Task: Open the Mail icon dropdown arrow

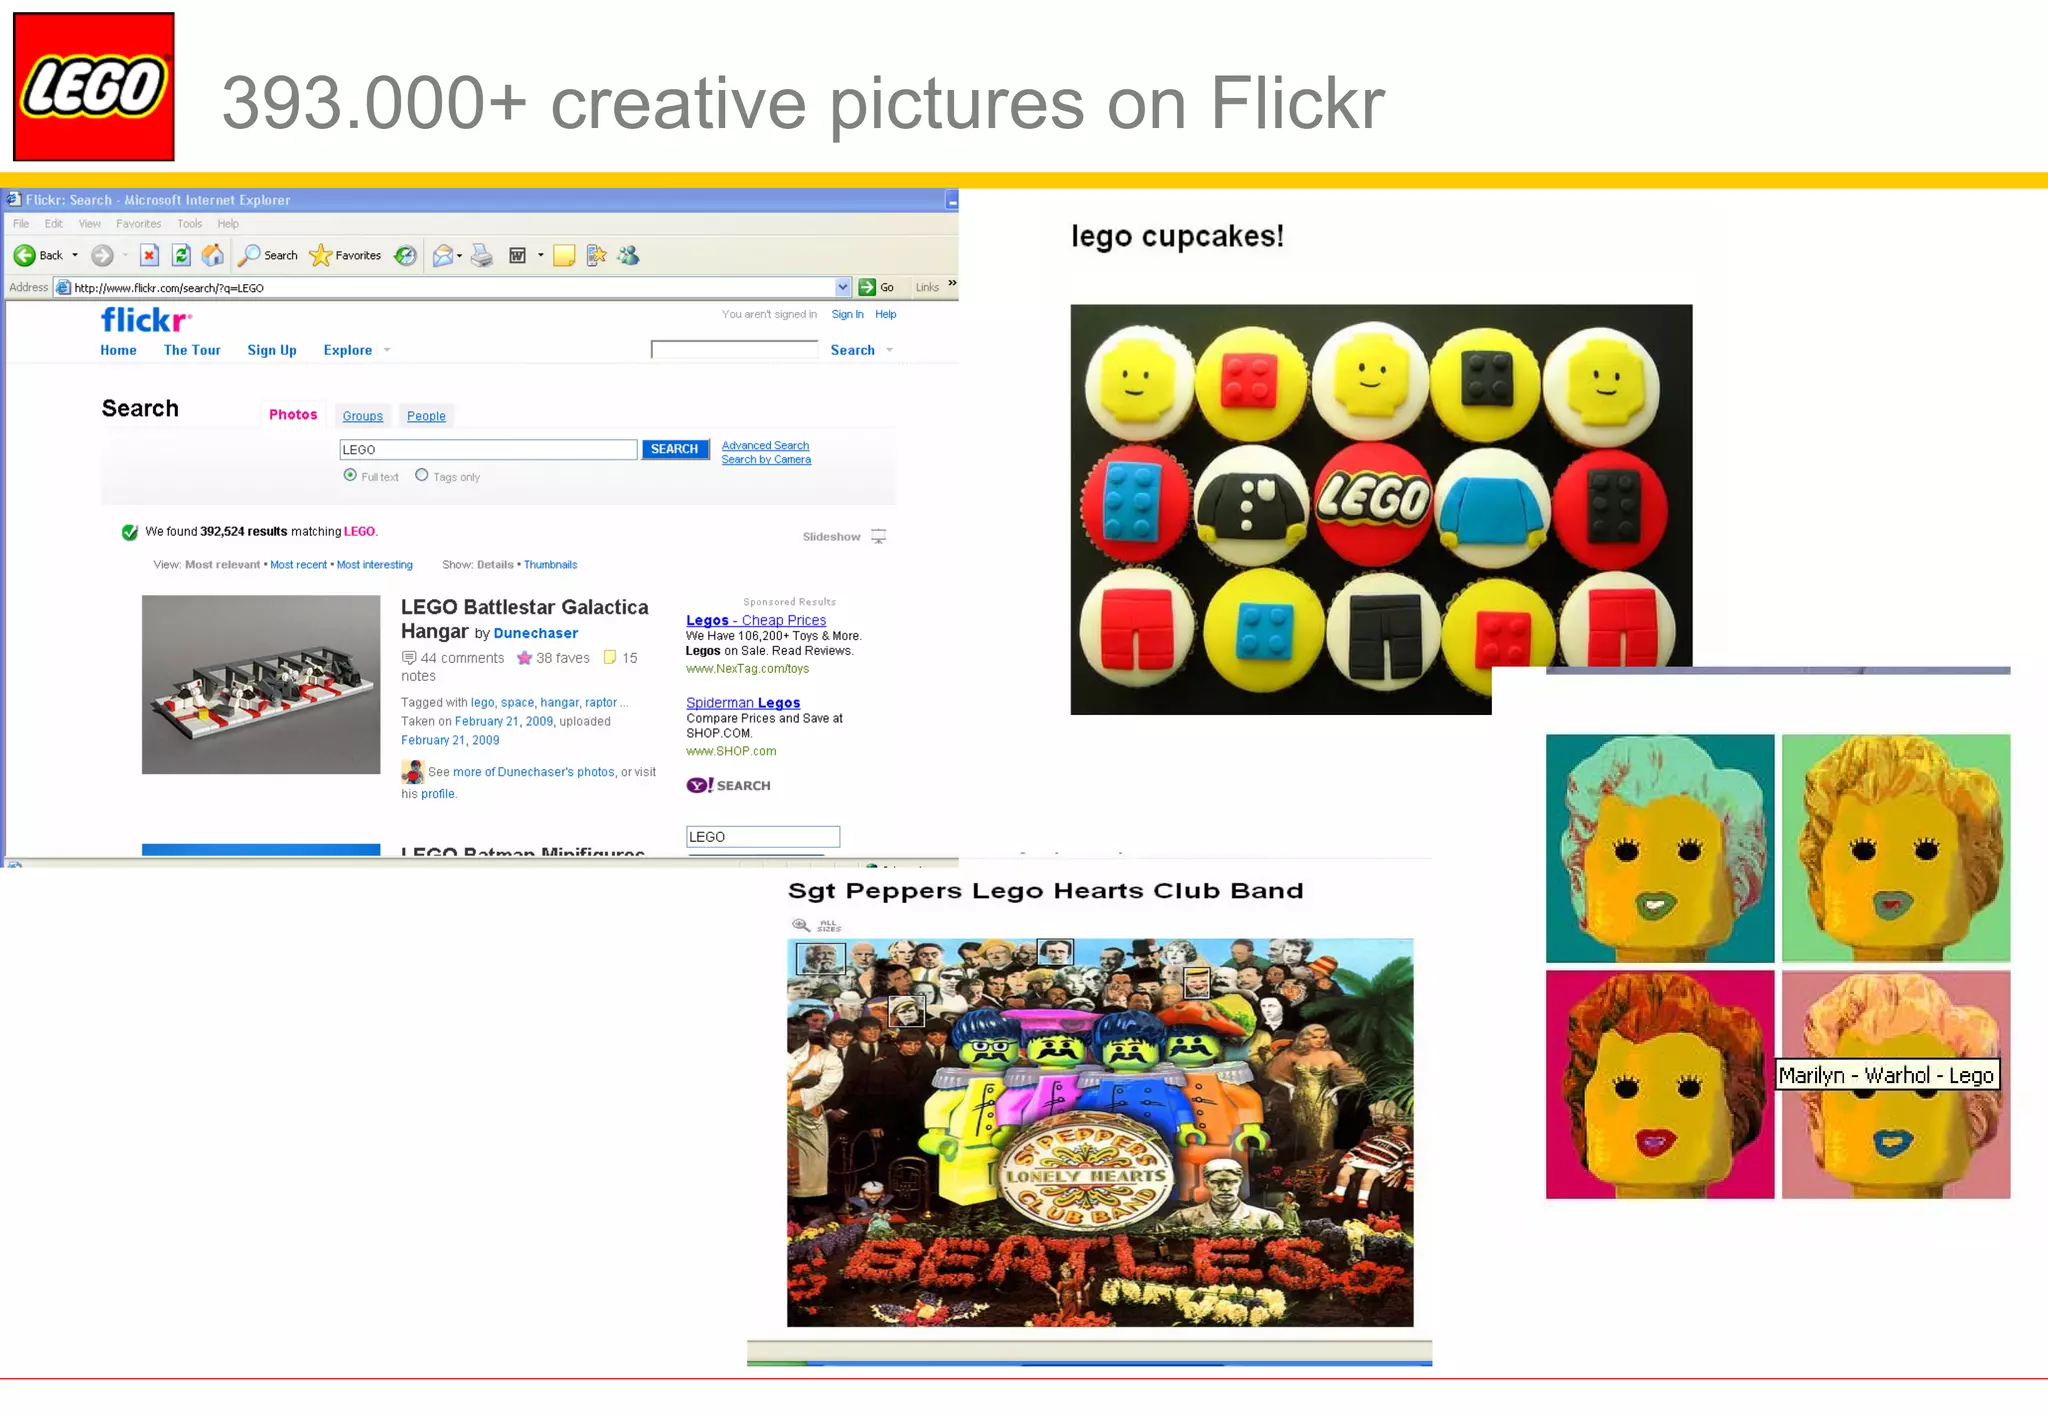Action: click(x=459, y=255)
